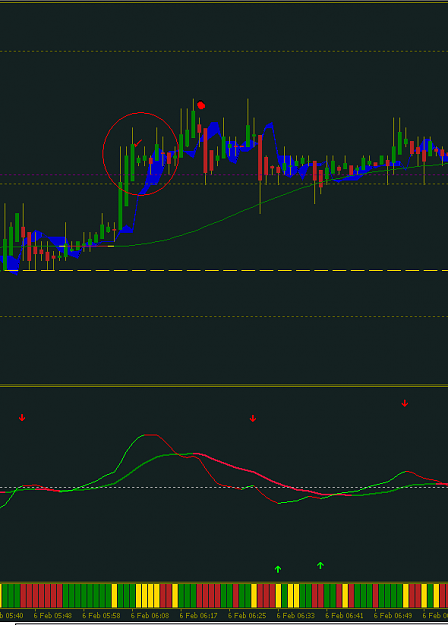Select the yellow long-dashed horizontal line
Viewport: 448px width, 625px height.
pos(224,271)
